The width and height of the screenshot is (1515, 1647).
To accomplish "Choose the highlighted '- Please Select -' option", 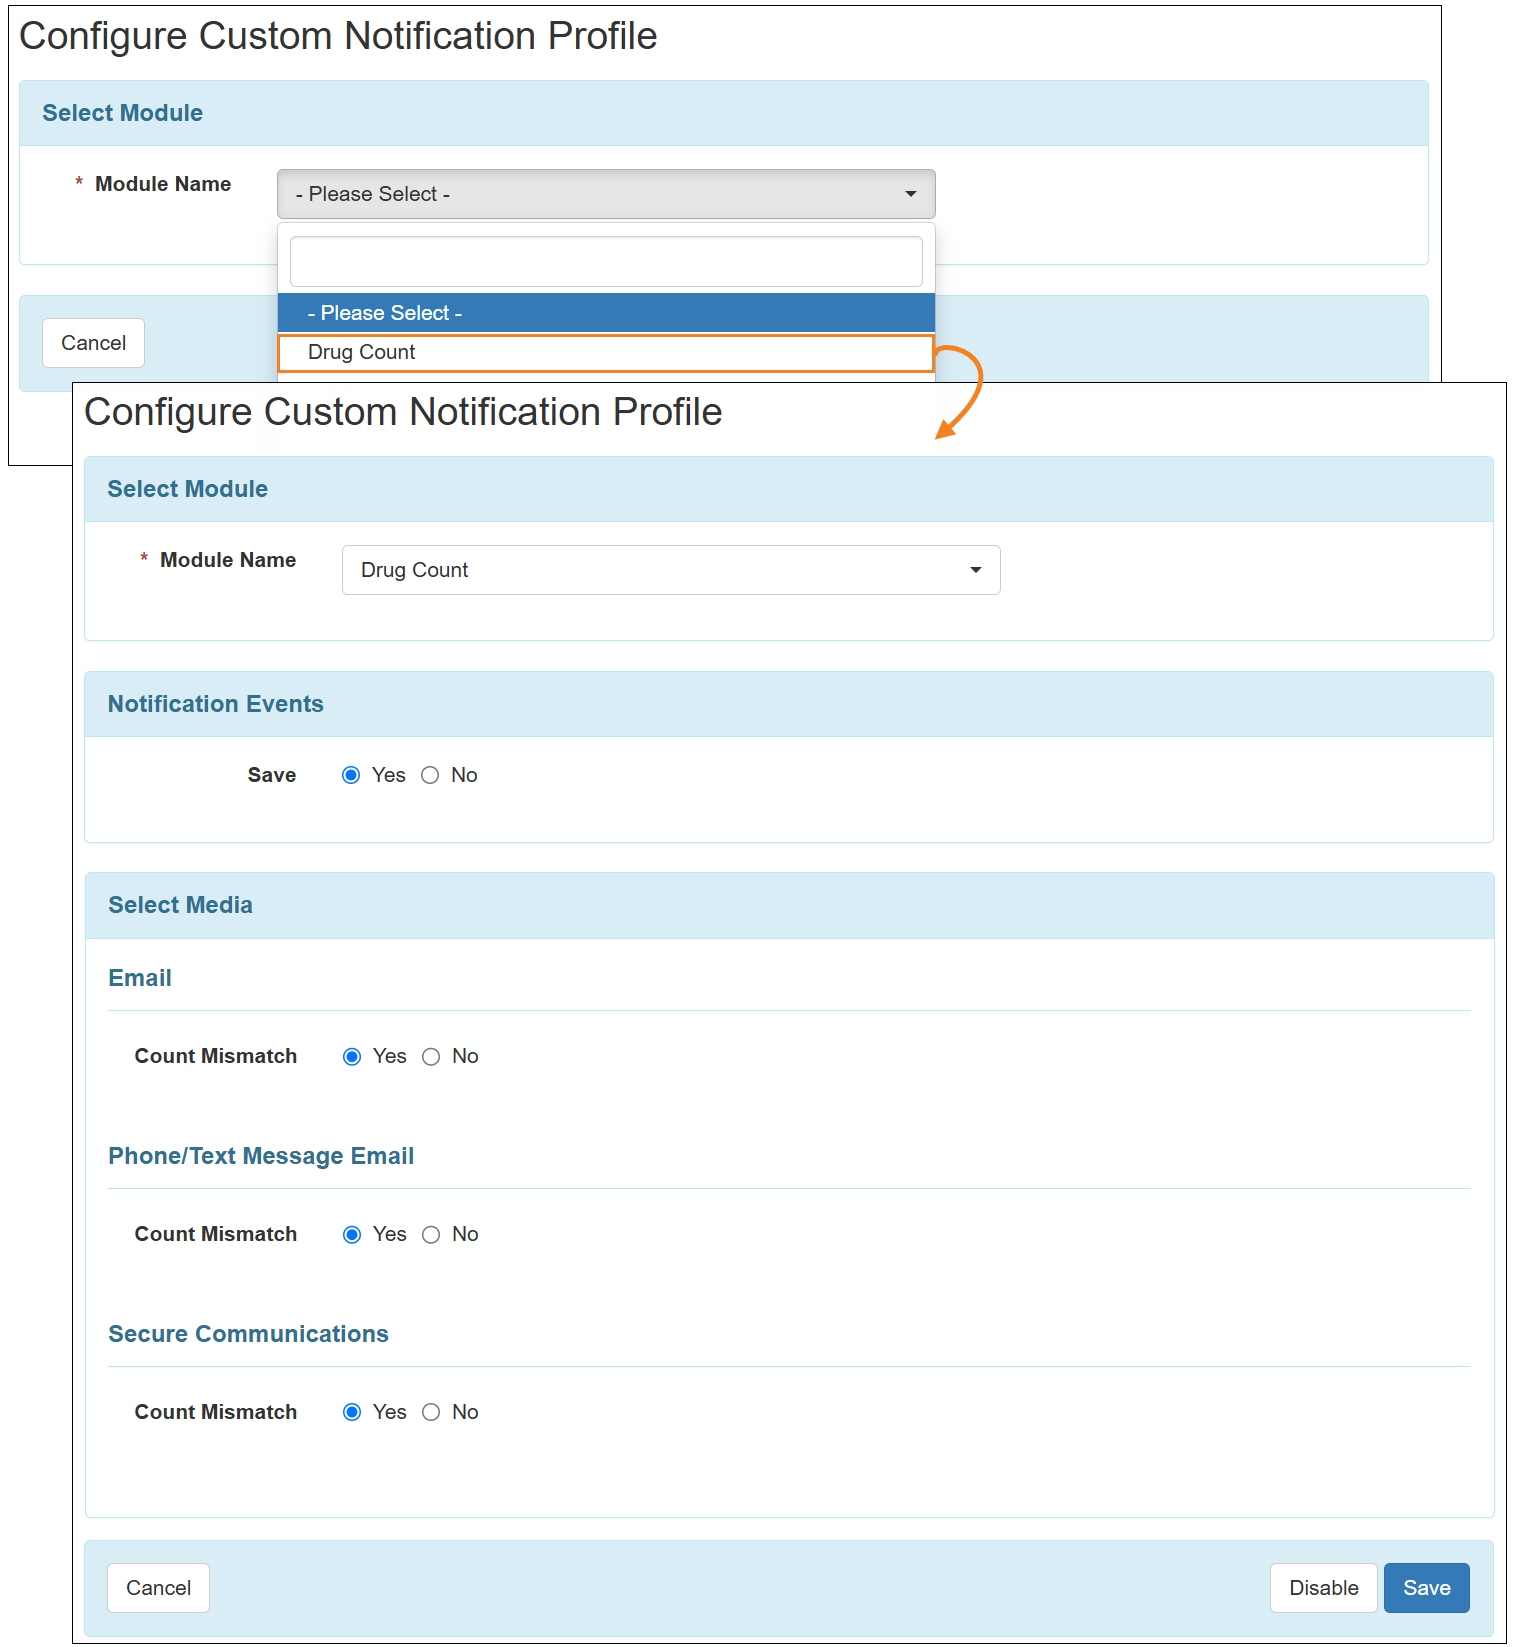I will pos(606,313).
